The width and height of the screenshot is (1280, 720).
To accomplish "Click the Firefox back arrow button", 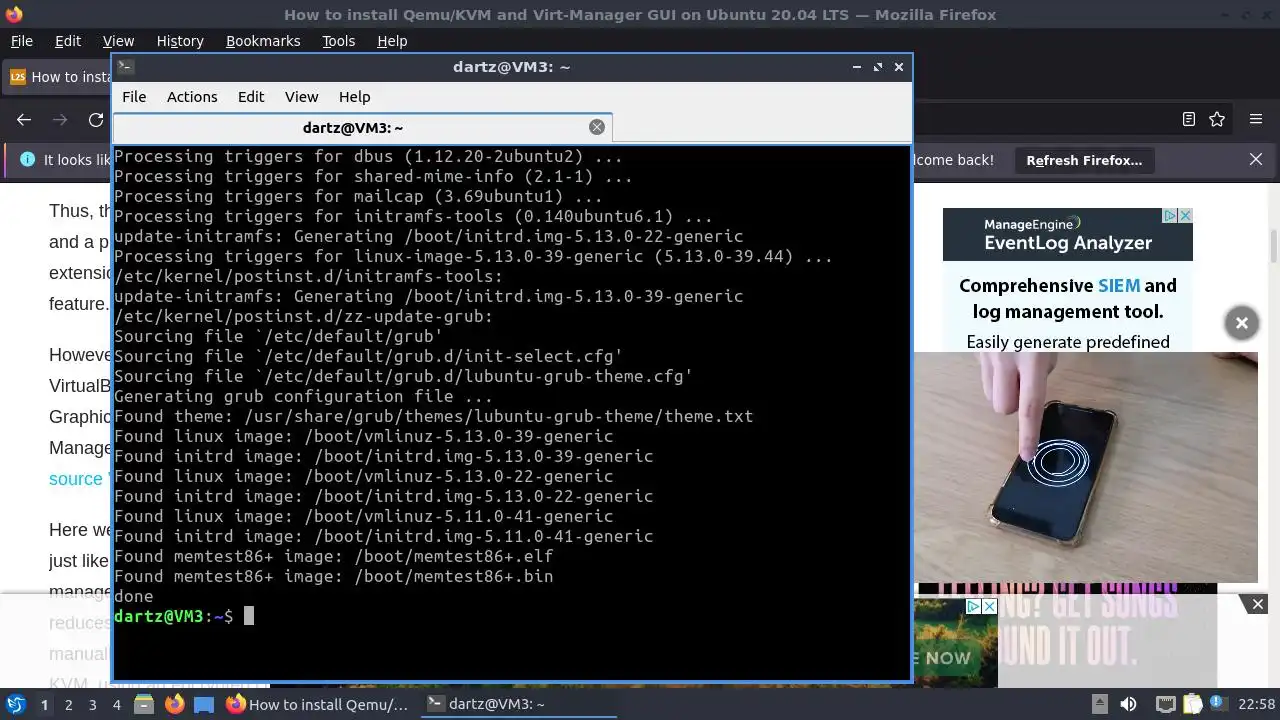I will 24,120.
